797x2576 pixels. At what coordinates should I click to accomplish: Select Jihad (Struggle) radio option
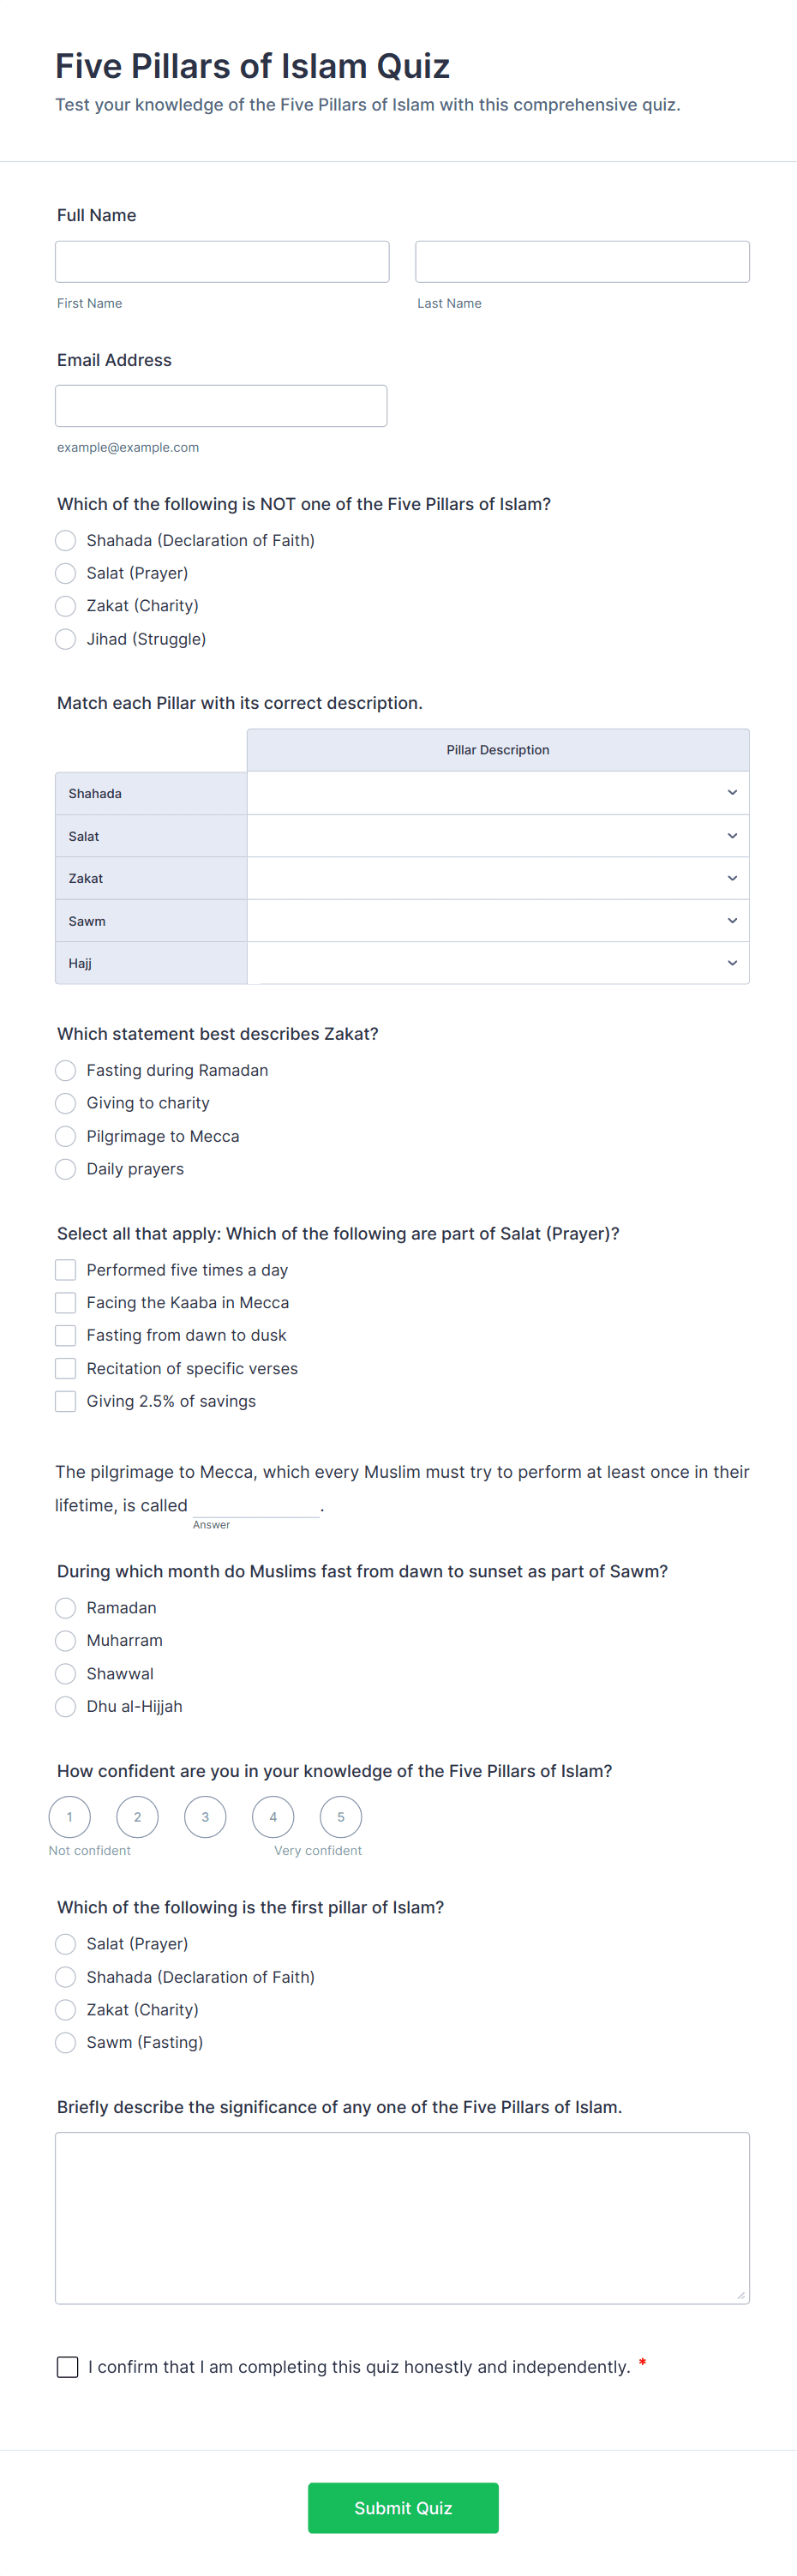point(66,639)
